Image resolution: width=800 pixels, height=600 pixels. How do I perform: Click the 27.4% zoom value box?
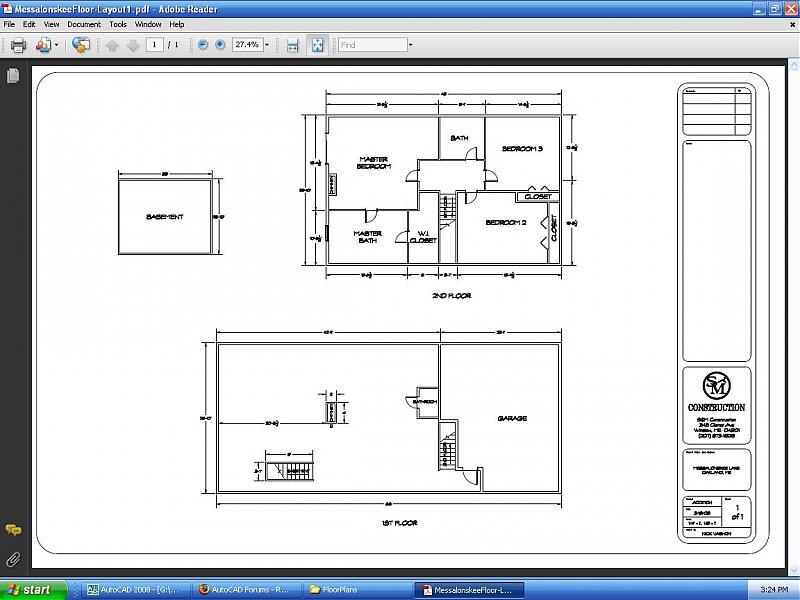pyautogui.click(x=247, y=45)
